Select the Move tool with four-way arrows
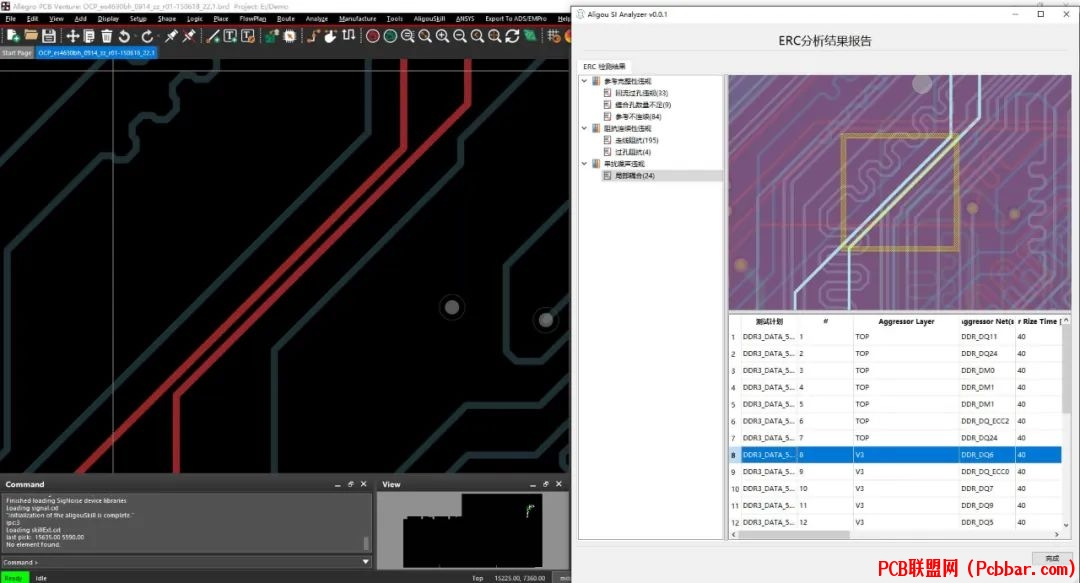 72,36
